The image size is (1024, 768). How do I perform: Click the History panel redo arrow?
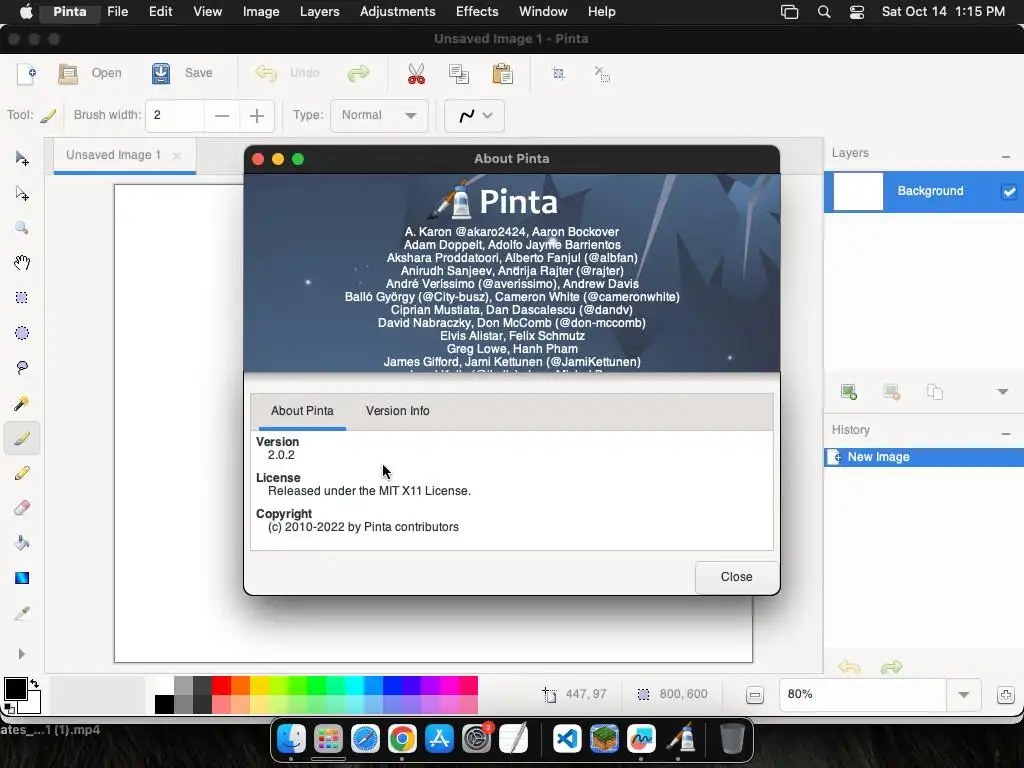coord(891,667)
